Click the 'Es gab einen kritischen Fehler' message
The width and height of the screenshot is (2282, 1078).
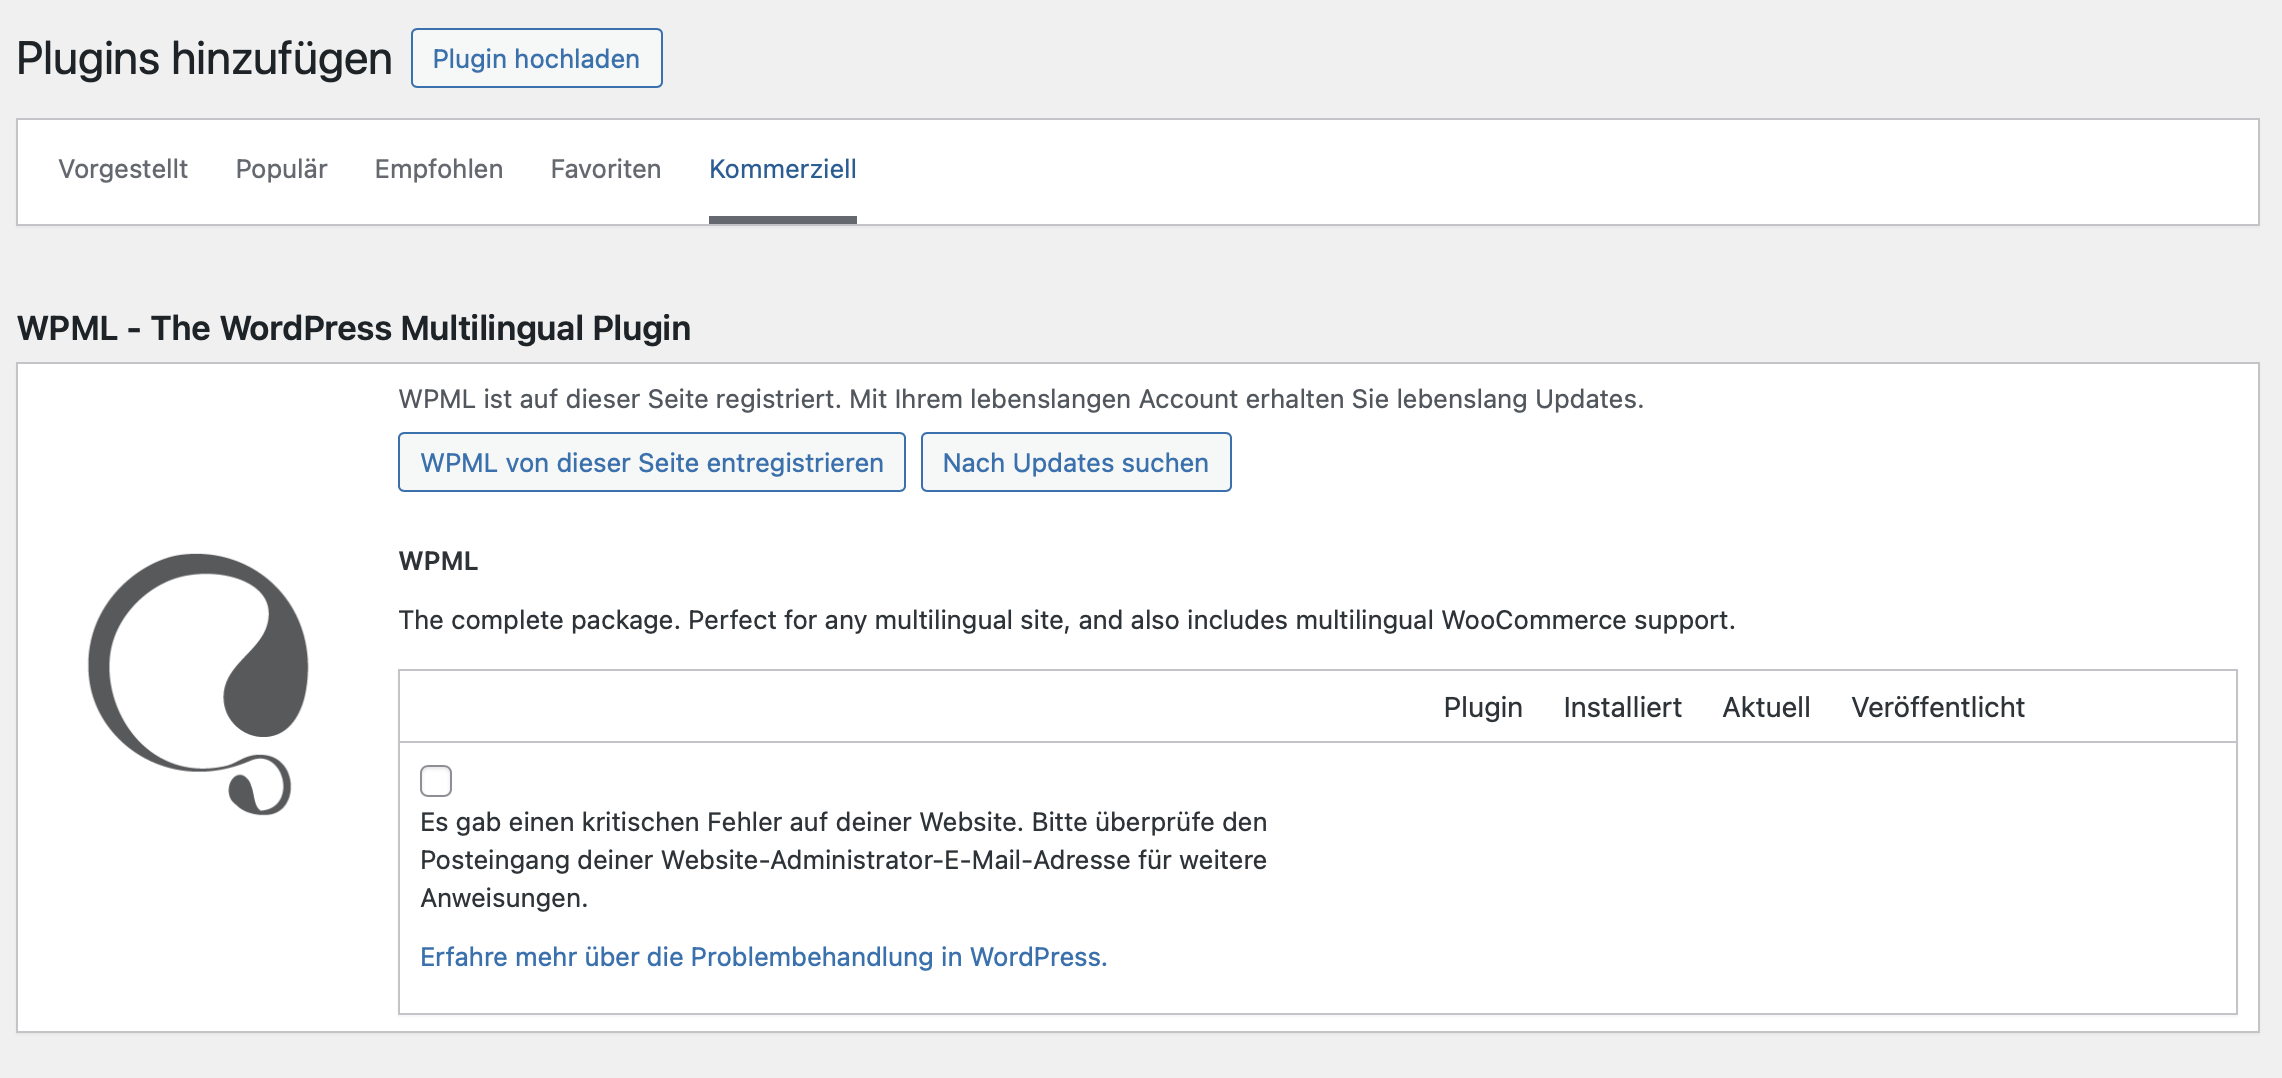(x=843, y=860)
